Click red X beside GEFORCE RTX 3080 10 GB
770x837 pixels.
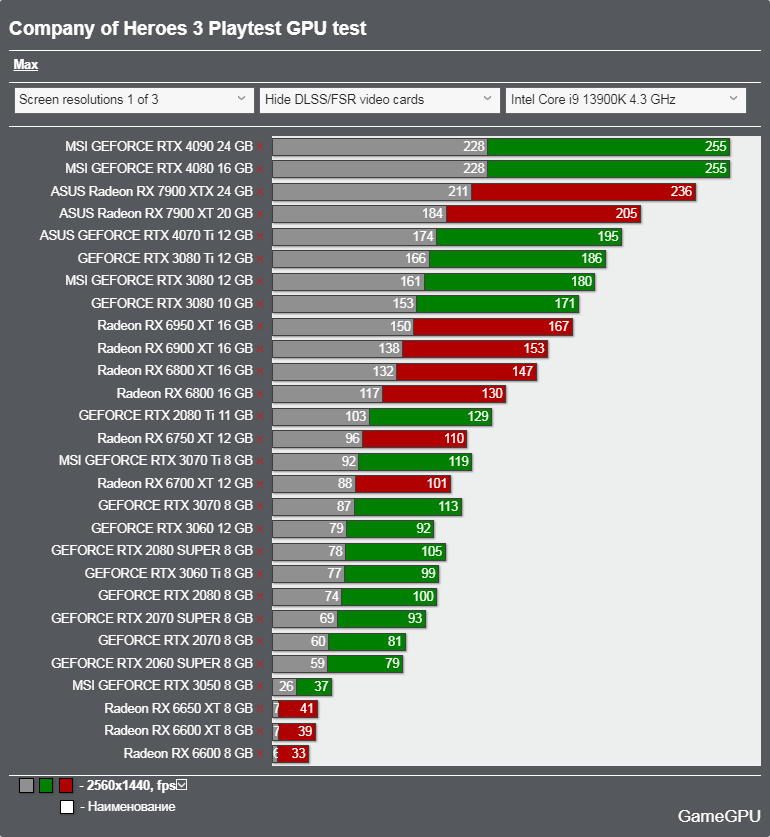(x=260, y=304)
